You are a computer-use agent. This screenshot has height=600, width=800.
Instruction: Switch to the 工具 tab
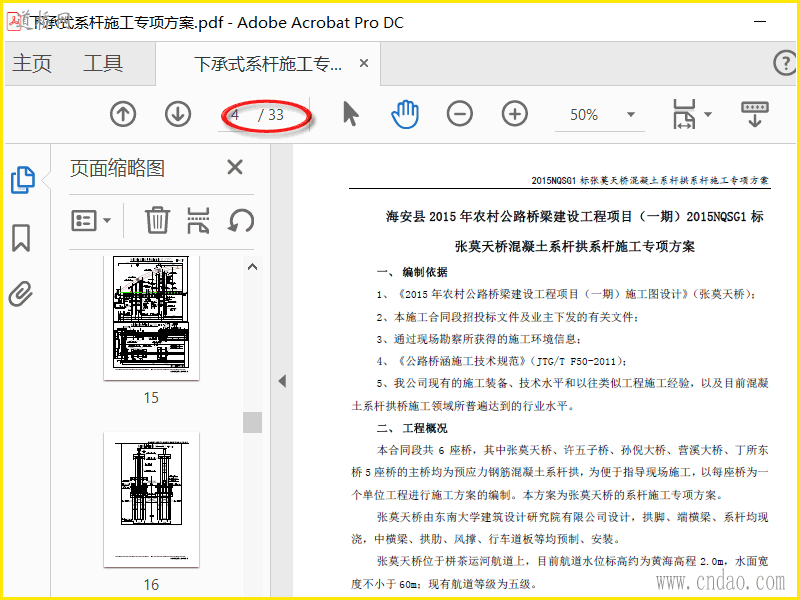[x=103, y=64]
